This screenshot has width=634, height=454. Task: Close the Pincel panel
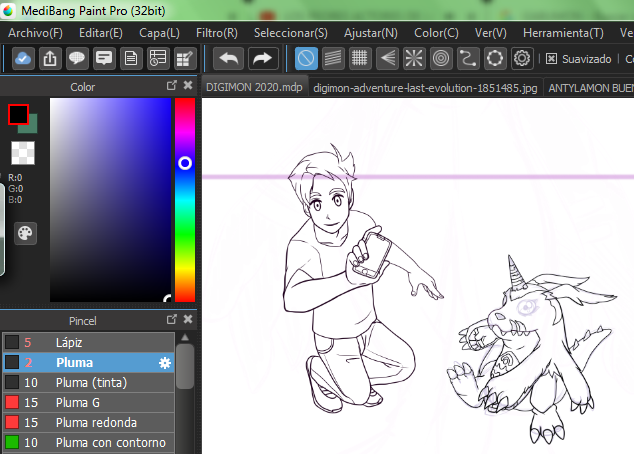[x=188, y=319]
